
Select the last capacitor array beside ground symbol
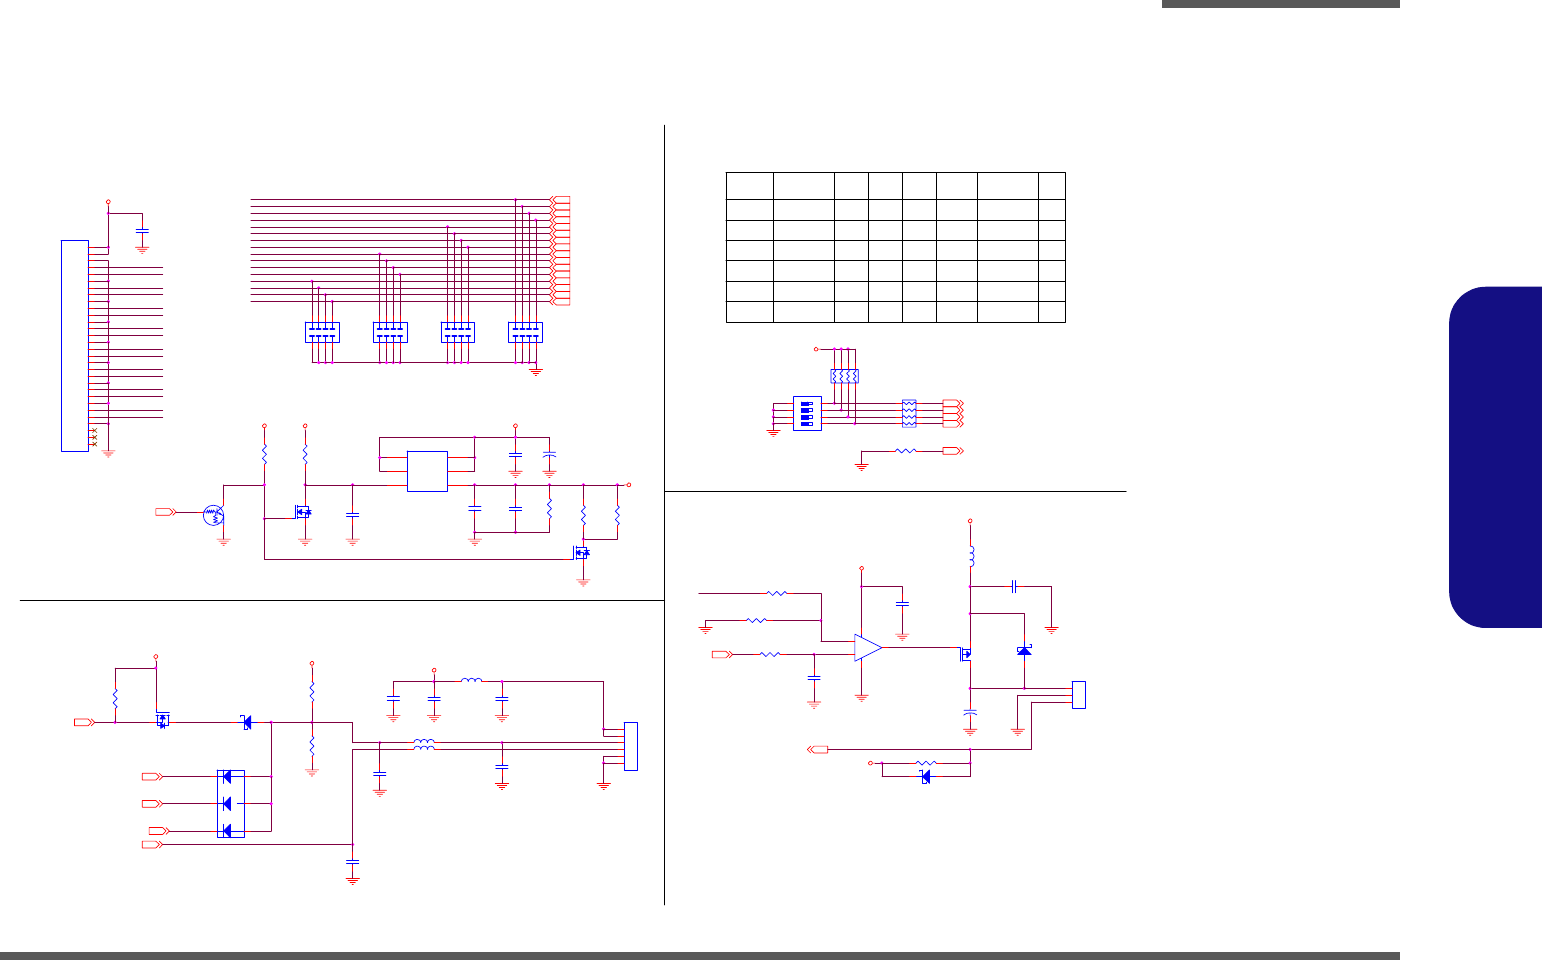click(x=526, y=332)
